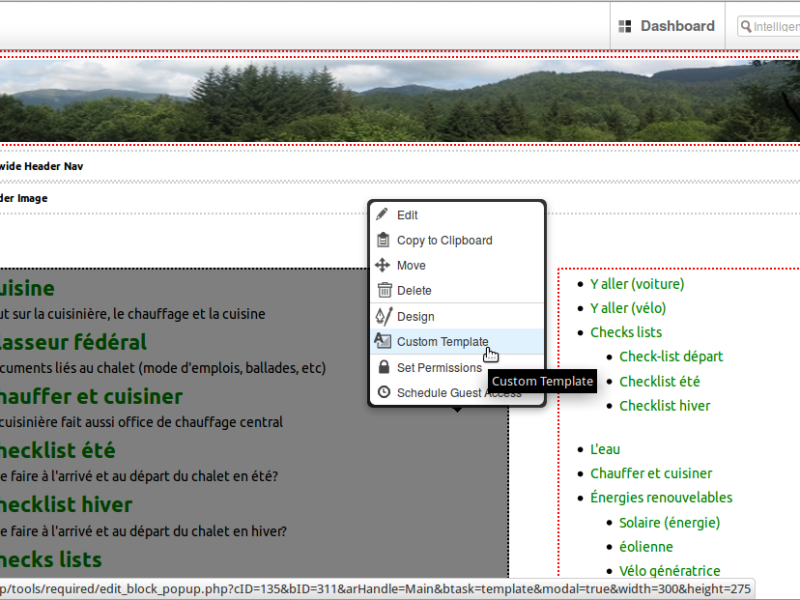Go to the sidebar Checklist été link
Screen dimensions: 800x600
coord(660,381)
